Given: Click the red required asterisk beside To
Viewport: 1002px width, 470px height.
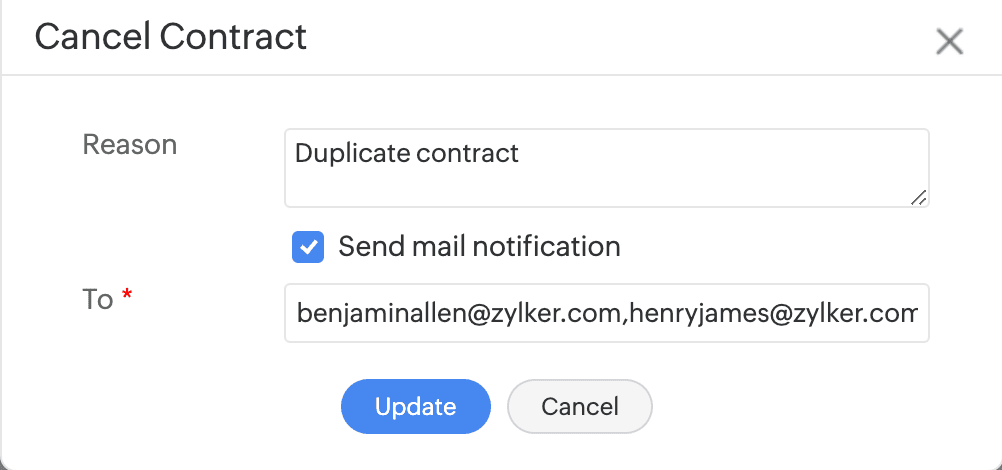Looking at the screenshot, I should tap(127, 296).
